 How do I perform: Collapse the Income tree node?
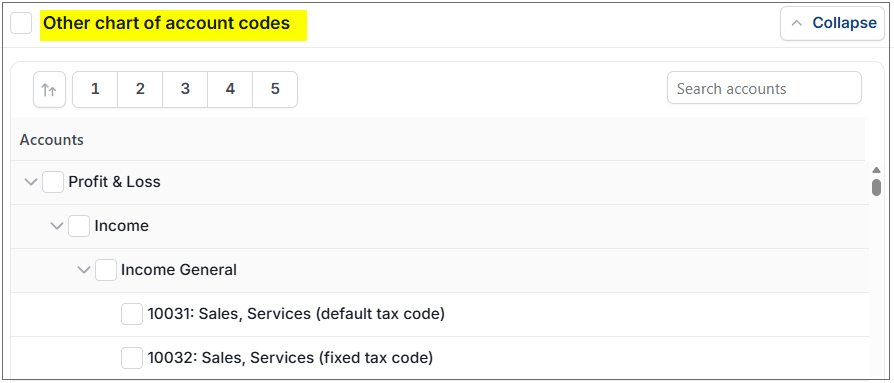57,226
